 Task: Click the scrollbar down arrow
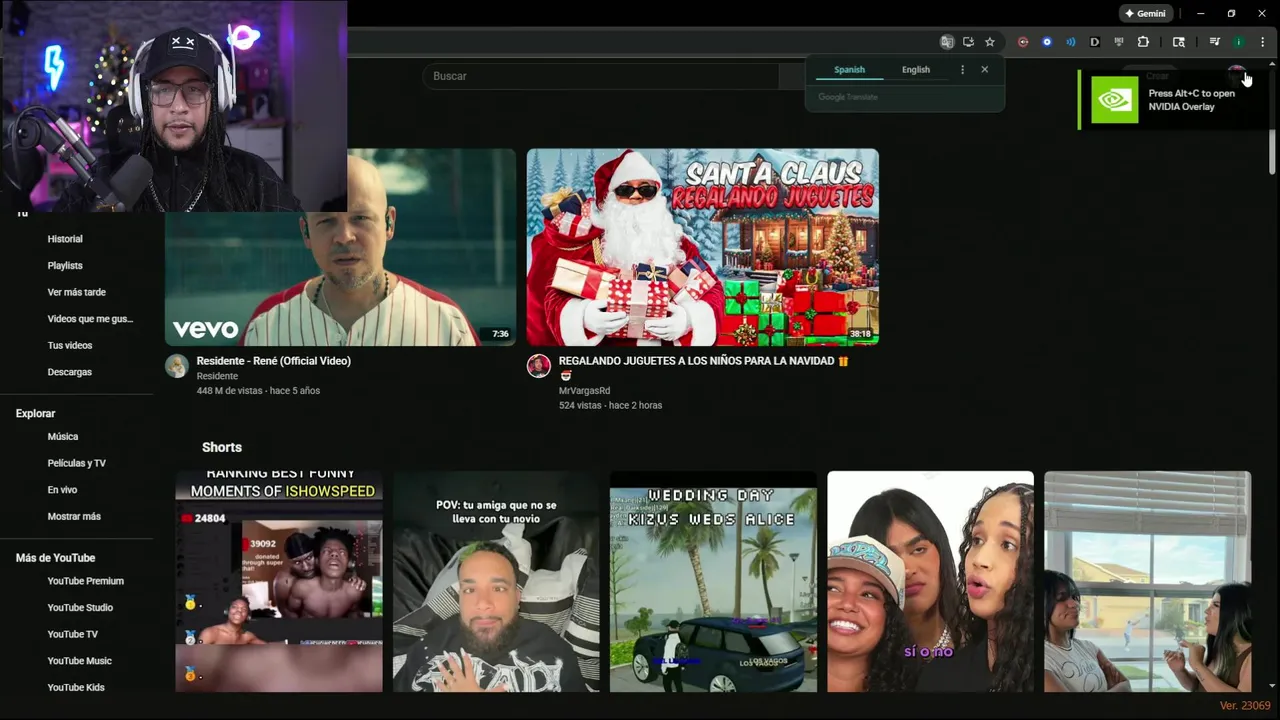tap(1272, 686)
